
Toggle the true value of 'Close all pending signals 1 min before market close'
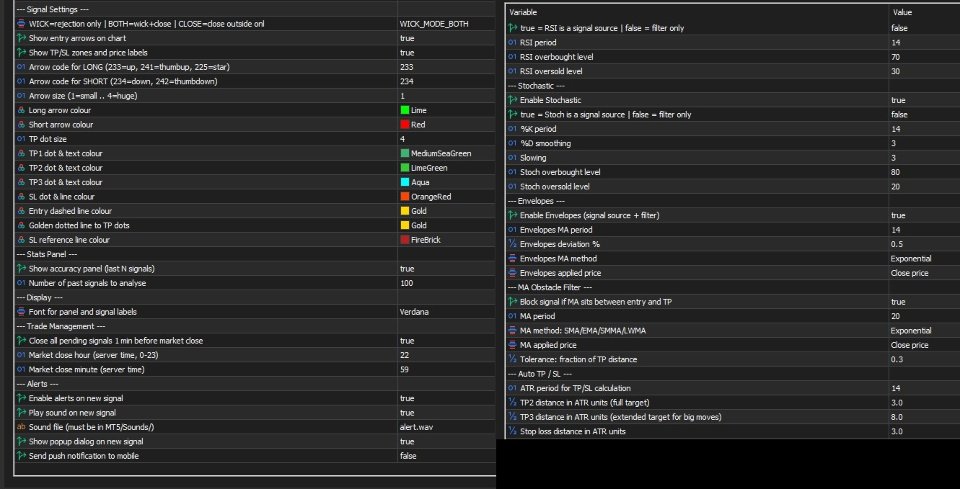coord(407,341)
